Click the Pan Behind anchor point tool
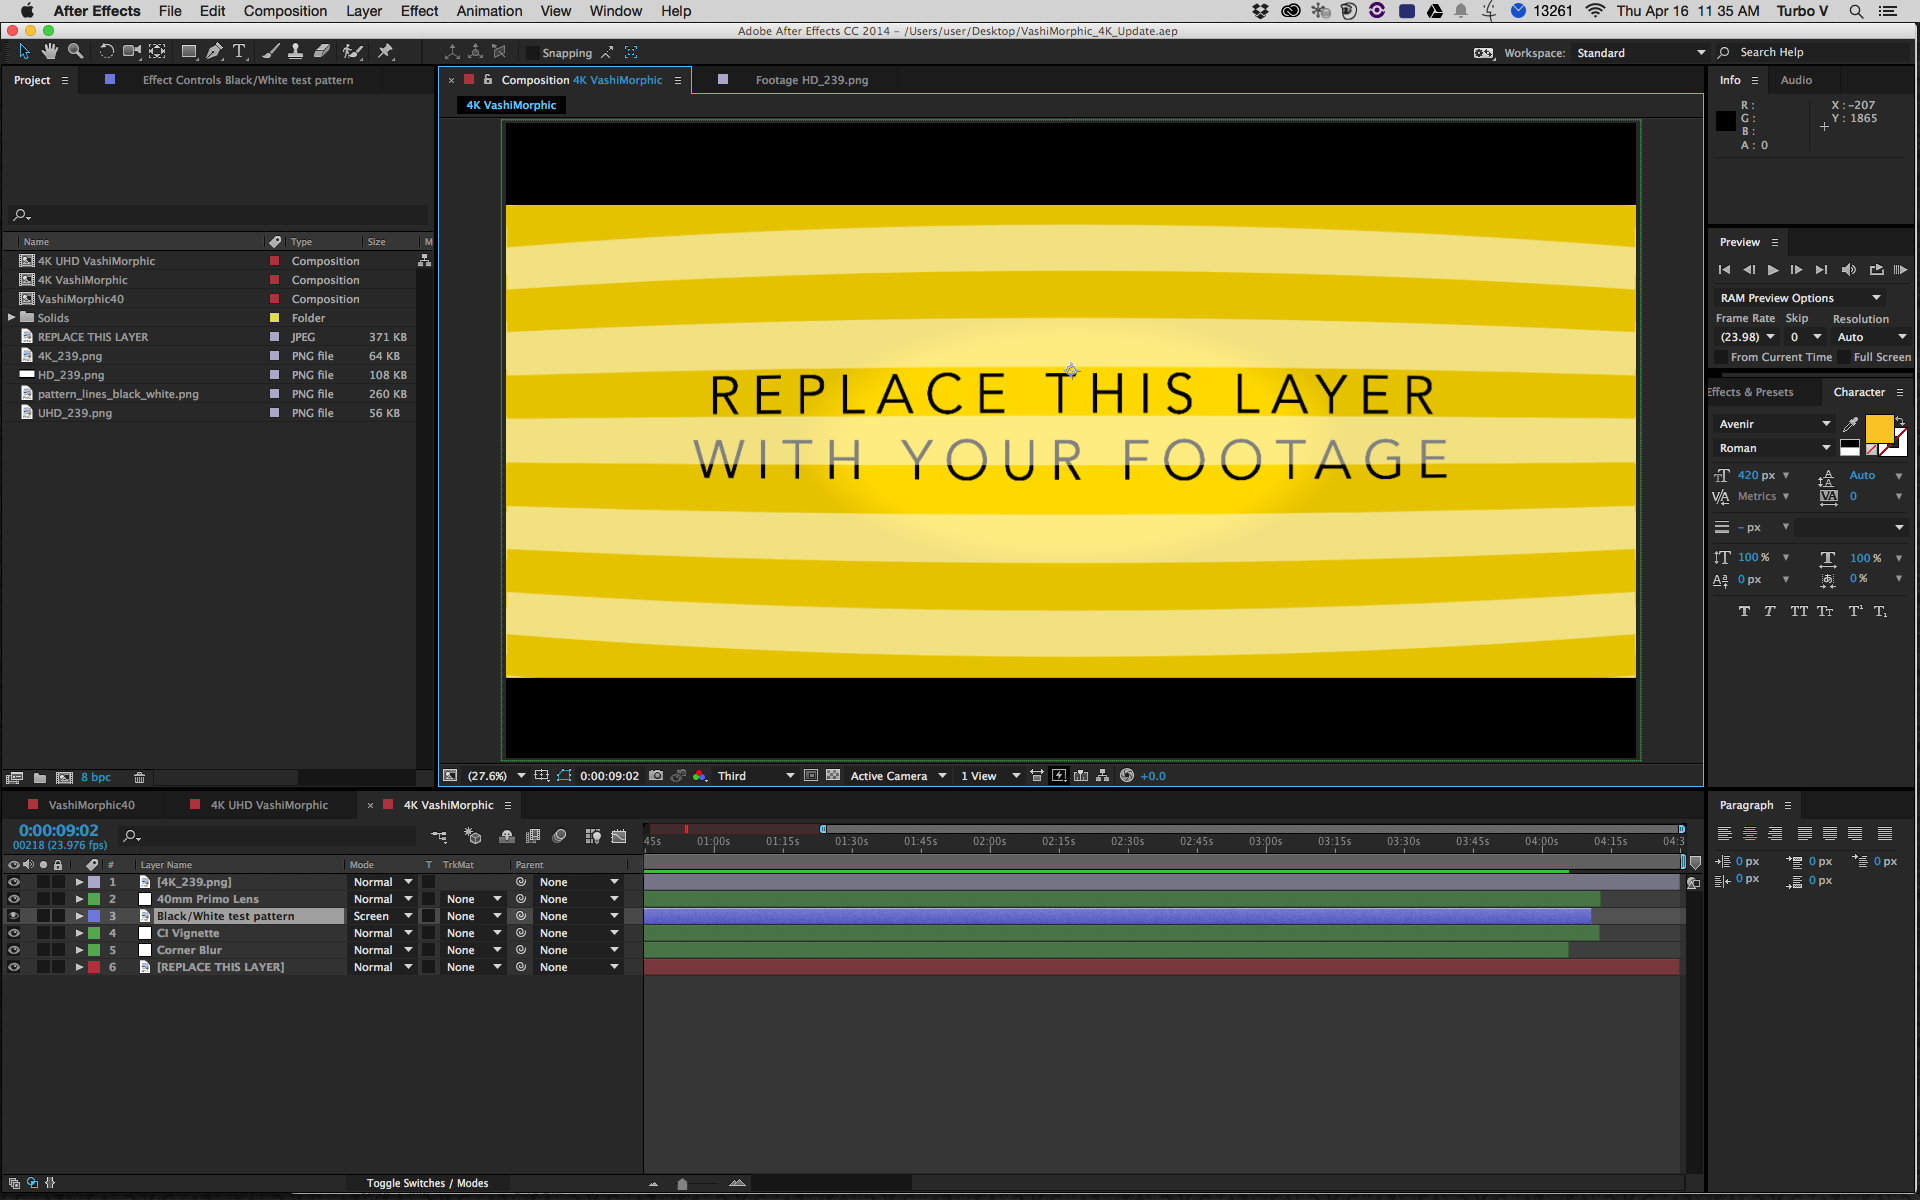 (158, 51)
